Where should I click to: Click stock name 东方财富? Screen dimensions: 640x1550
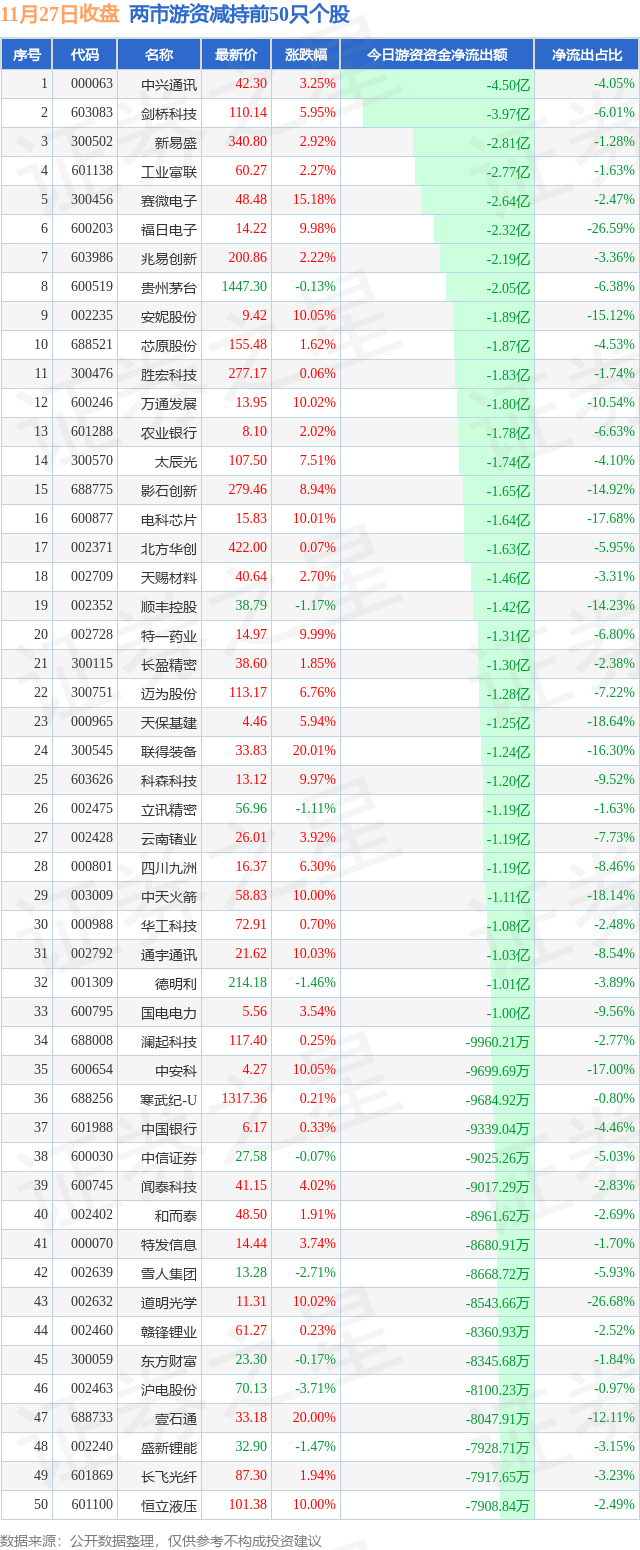[169, 1360]
